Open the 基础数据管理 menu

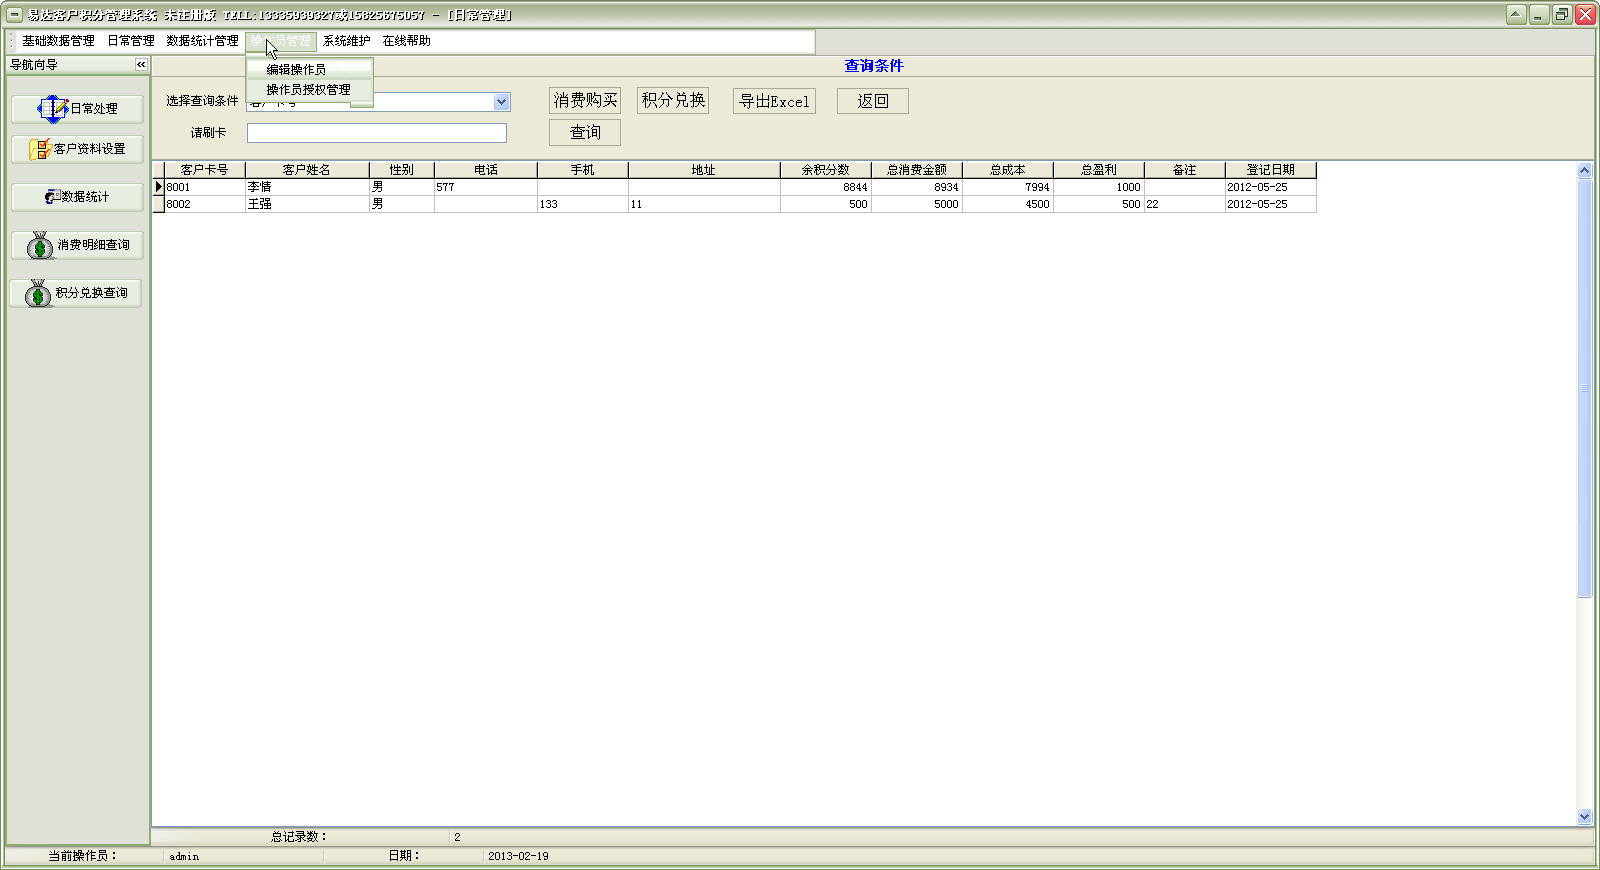[x=58, y=41]
